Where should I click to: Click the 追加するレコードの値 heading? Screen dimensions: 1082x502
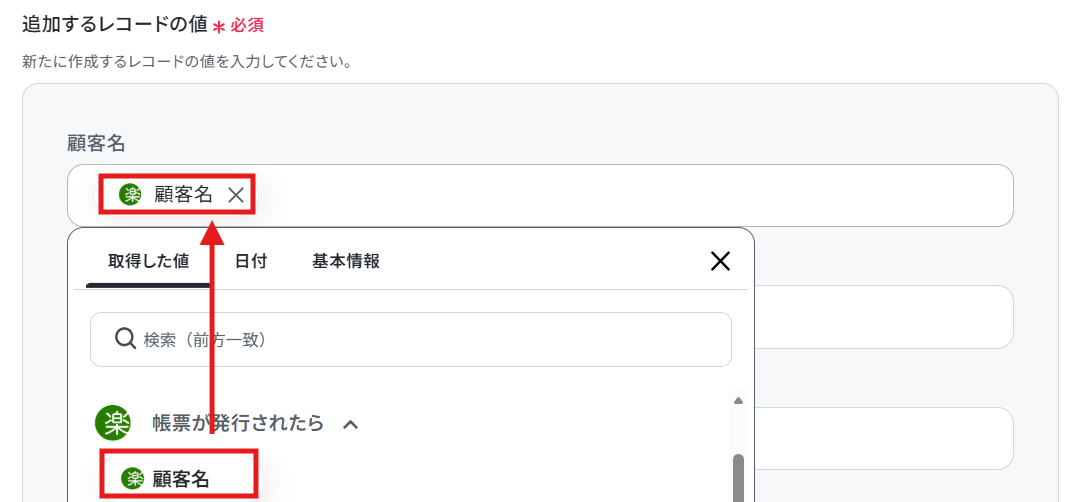[x=115, y=25]
